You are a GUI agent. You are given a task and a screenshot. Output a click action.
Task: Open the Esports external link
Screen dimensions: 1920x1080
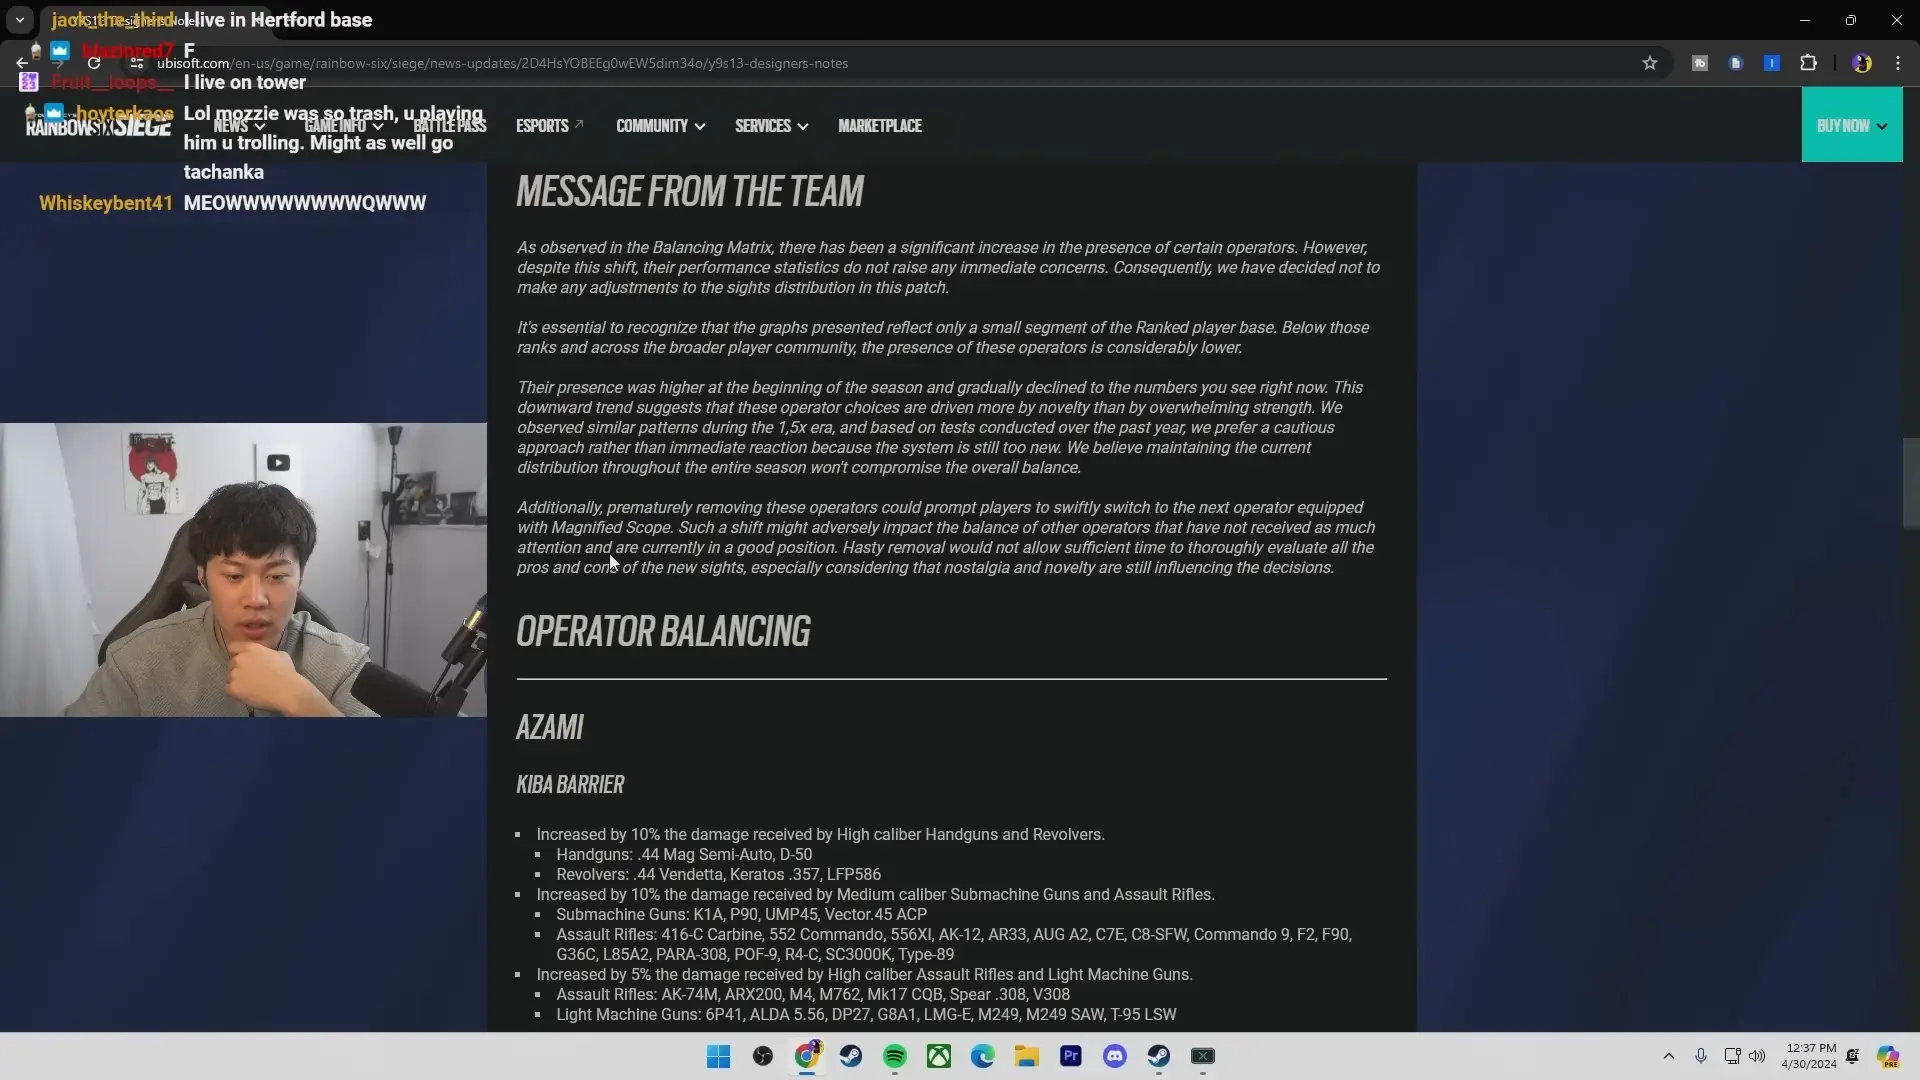(x=549, y=126)
